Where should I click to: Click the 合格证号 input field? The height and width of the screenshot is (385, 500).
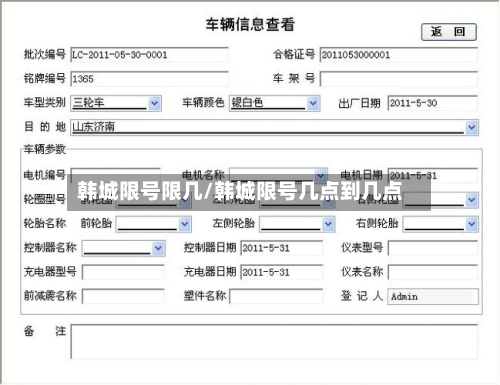[x=399, y=55]
